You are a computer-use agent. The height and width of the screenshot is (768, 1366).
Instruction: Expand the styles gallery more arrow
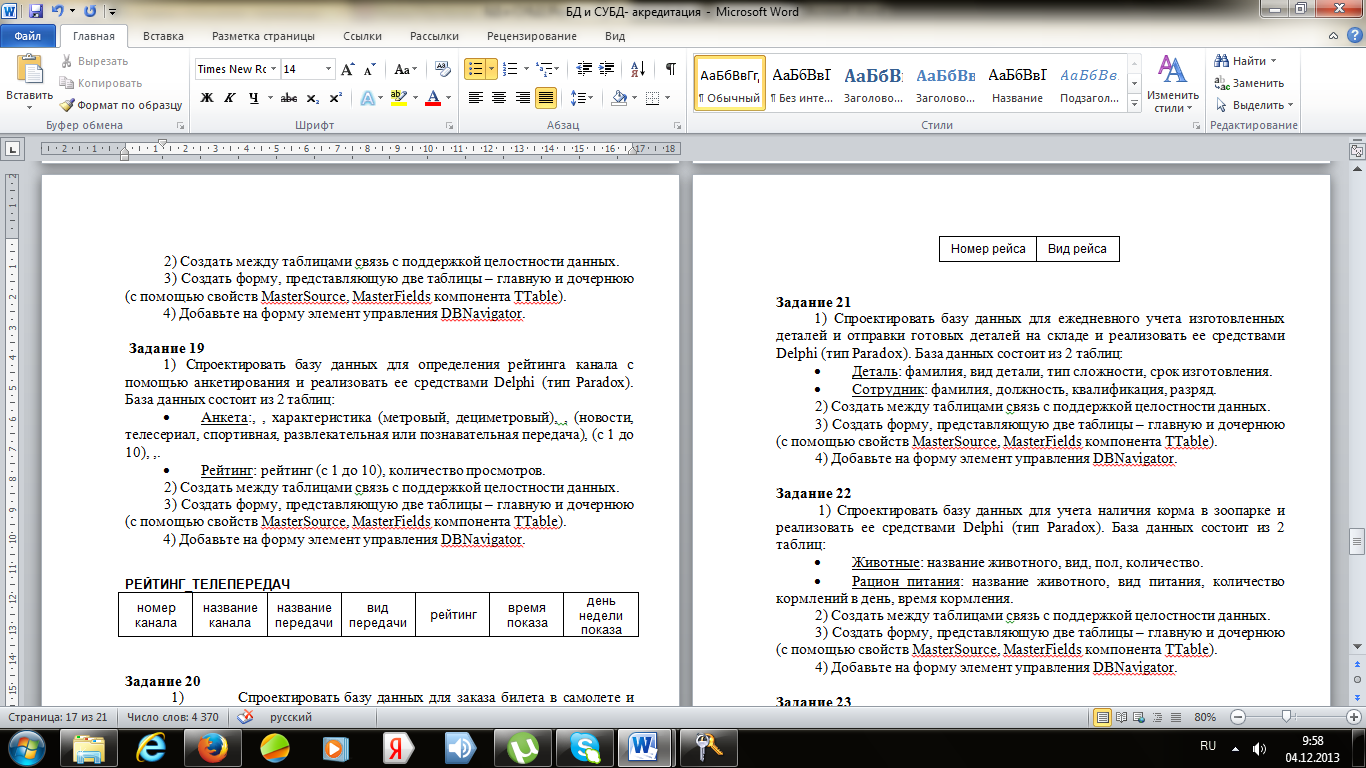[x=1132, y=101]
